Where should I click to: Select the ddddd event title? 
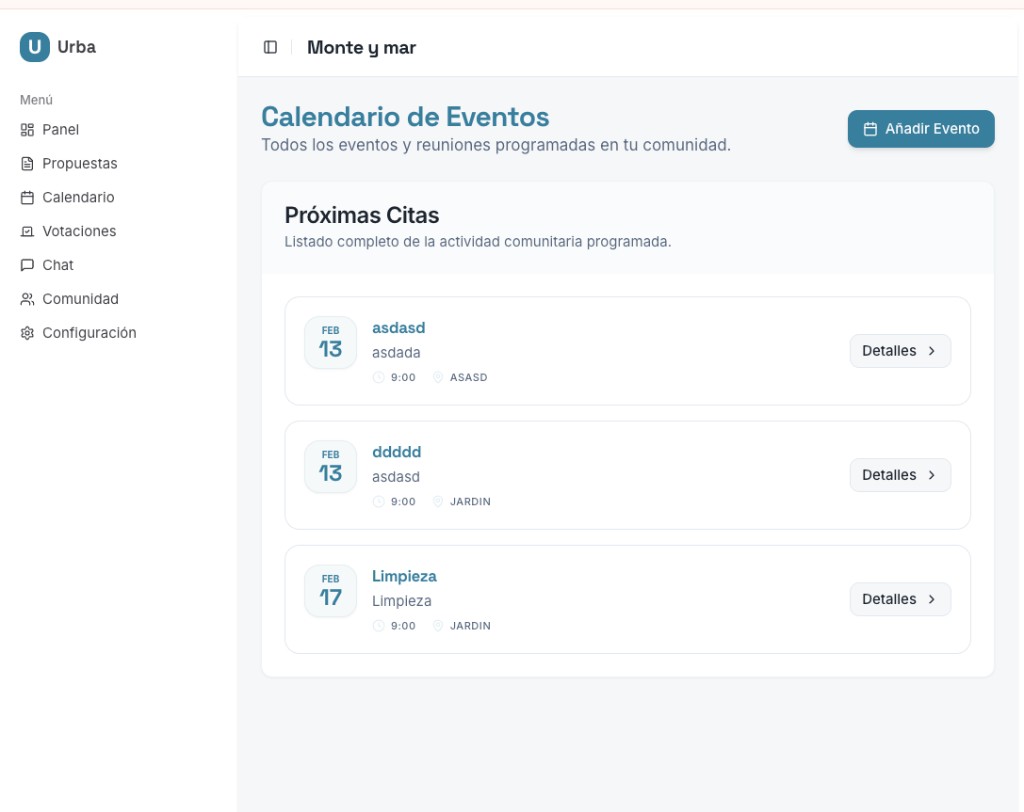click(396, 452)
